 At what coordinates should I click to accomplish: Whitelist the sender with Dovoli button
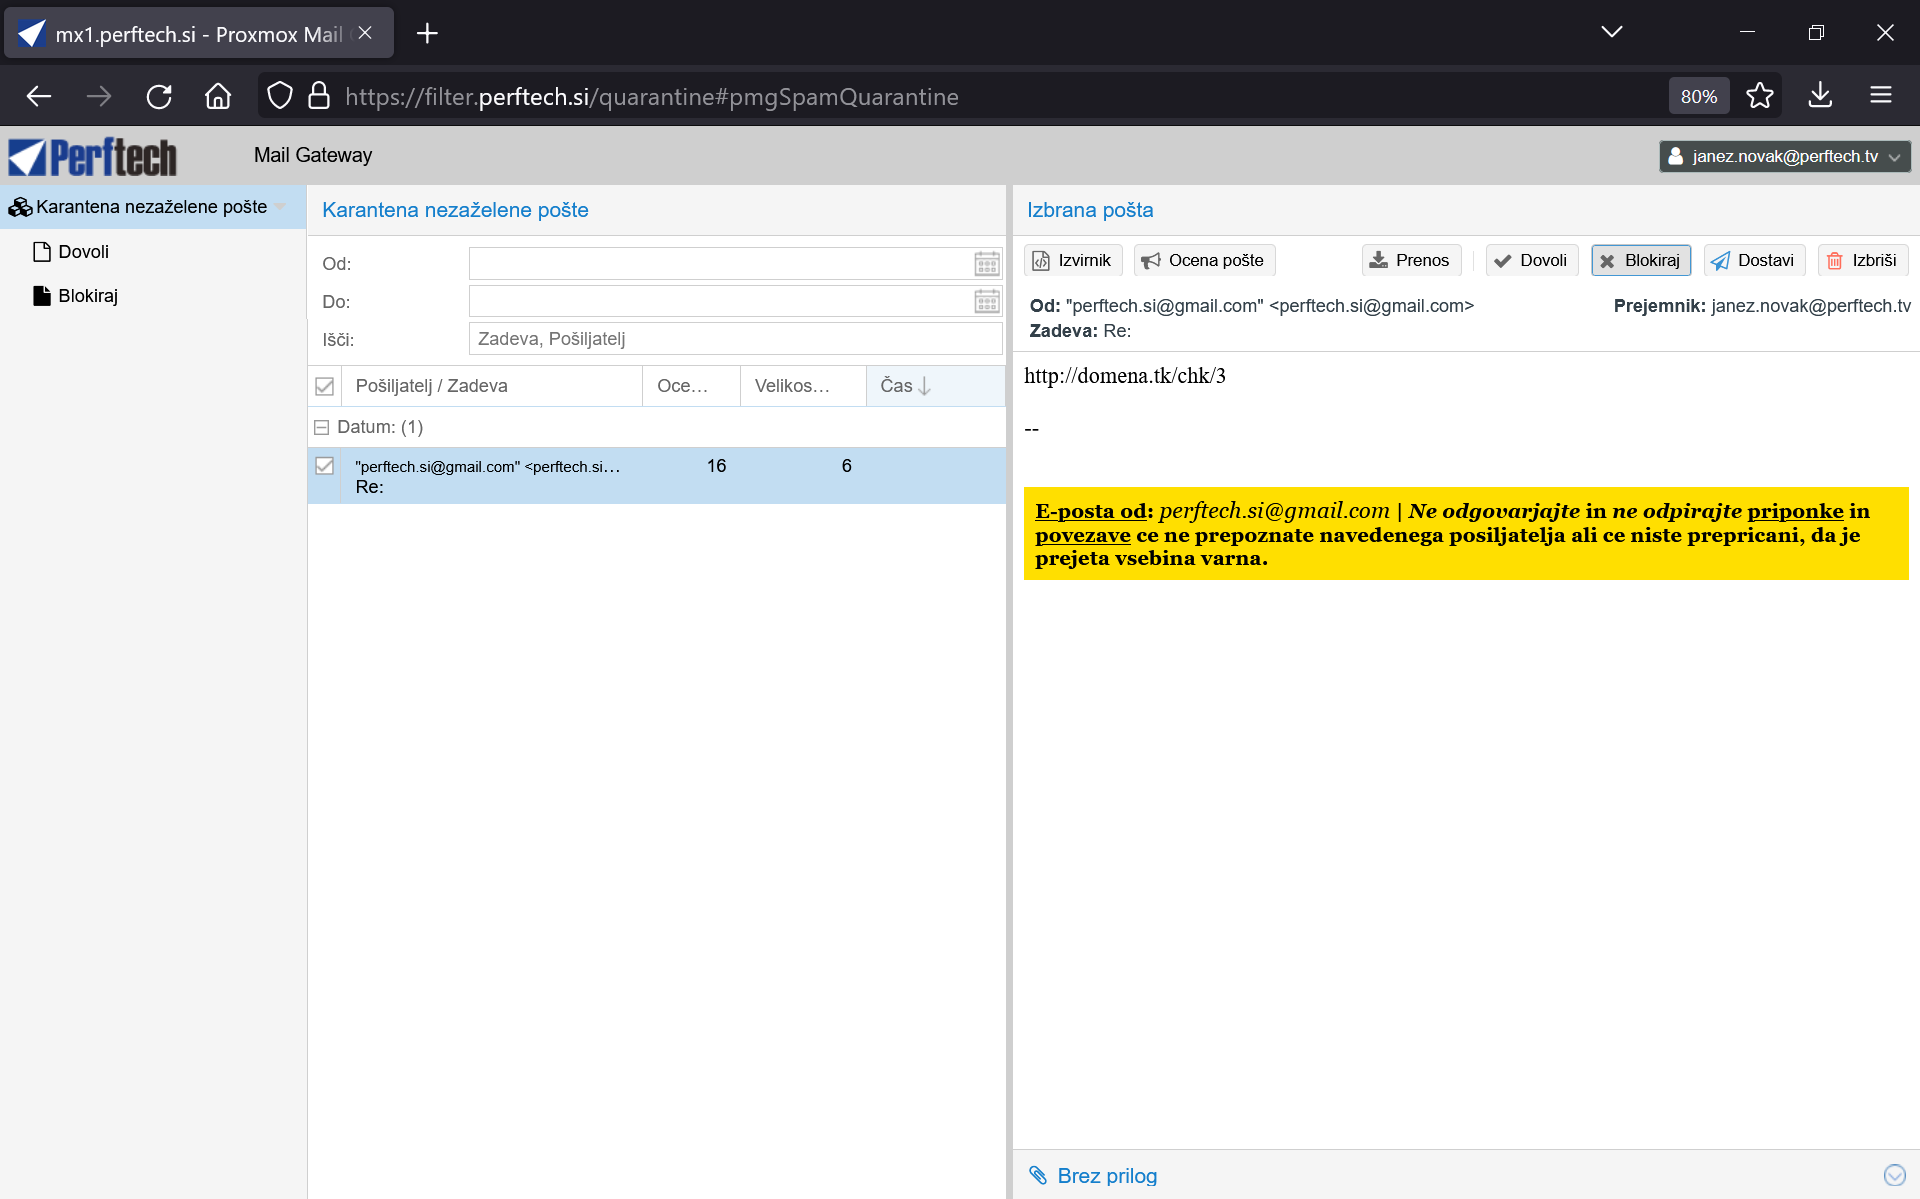coord(1531,260)
